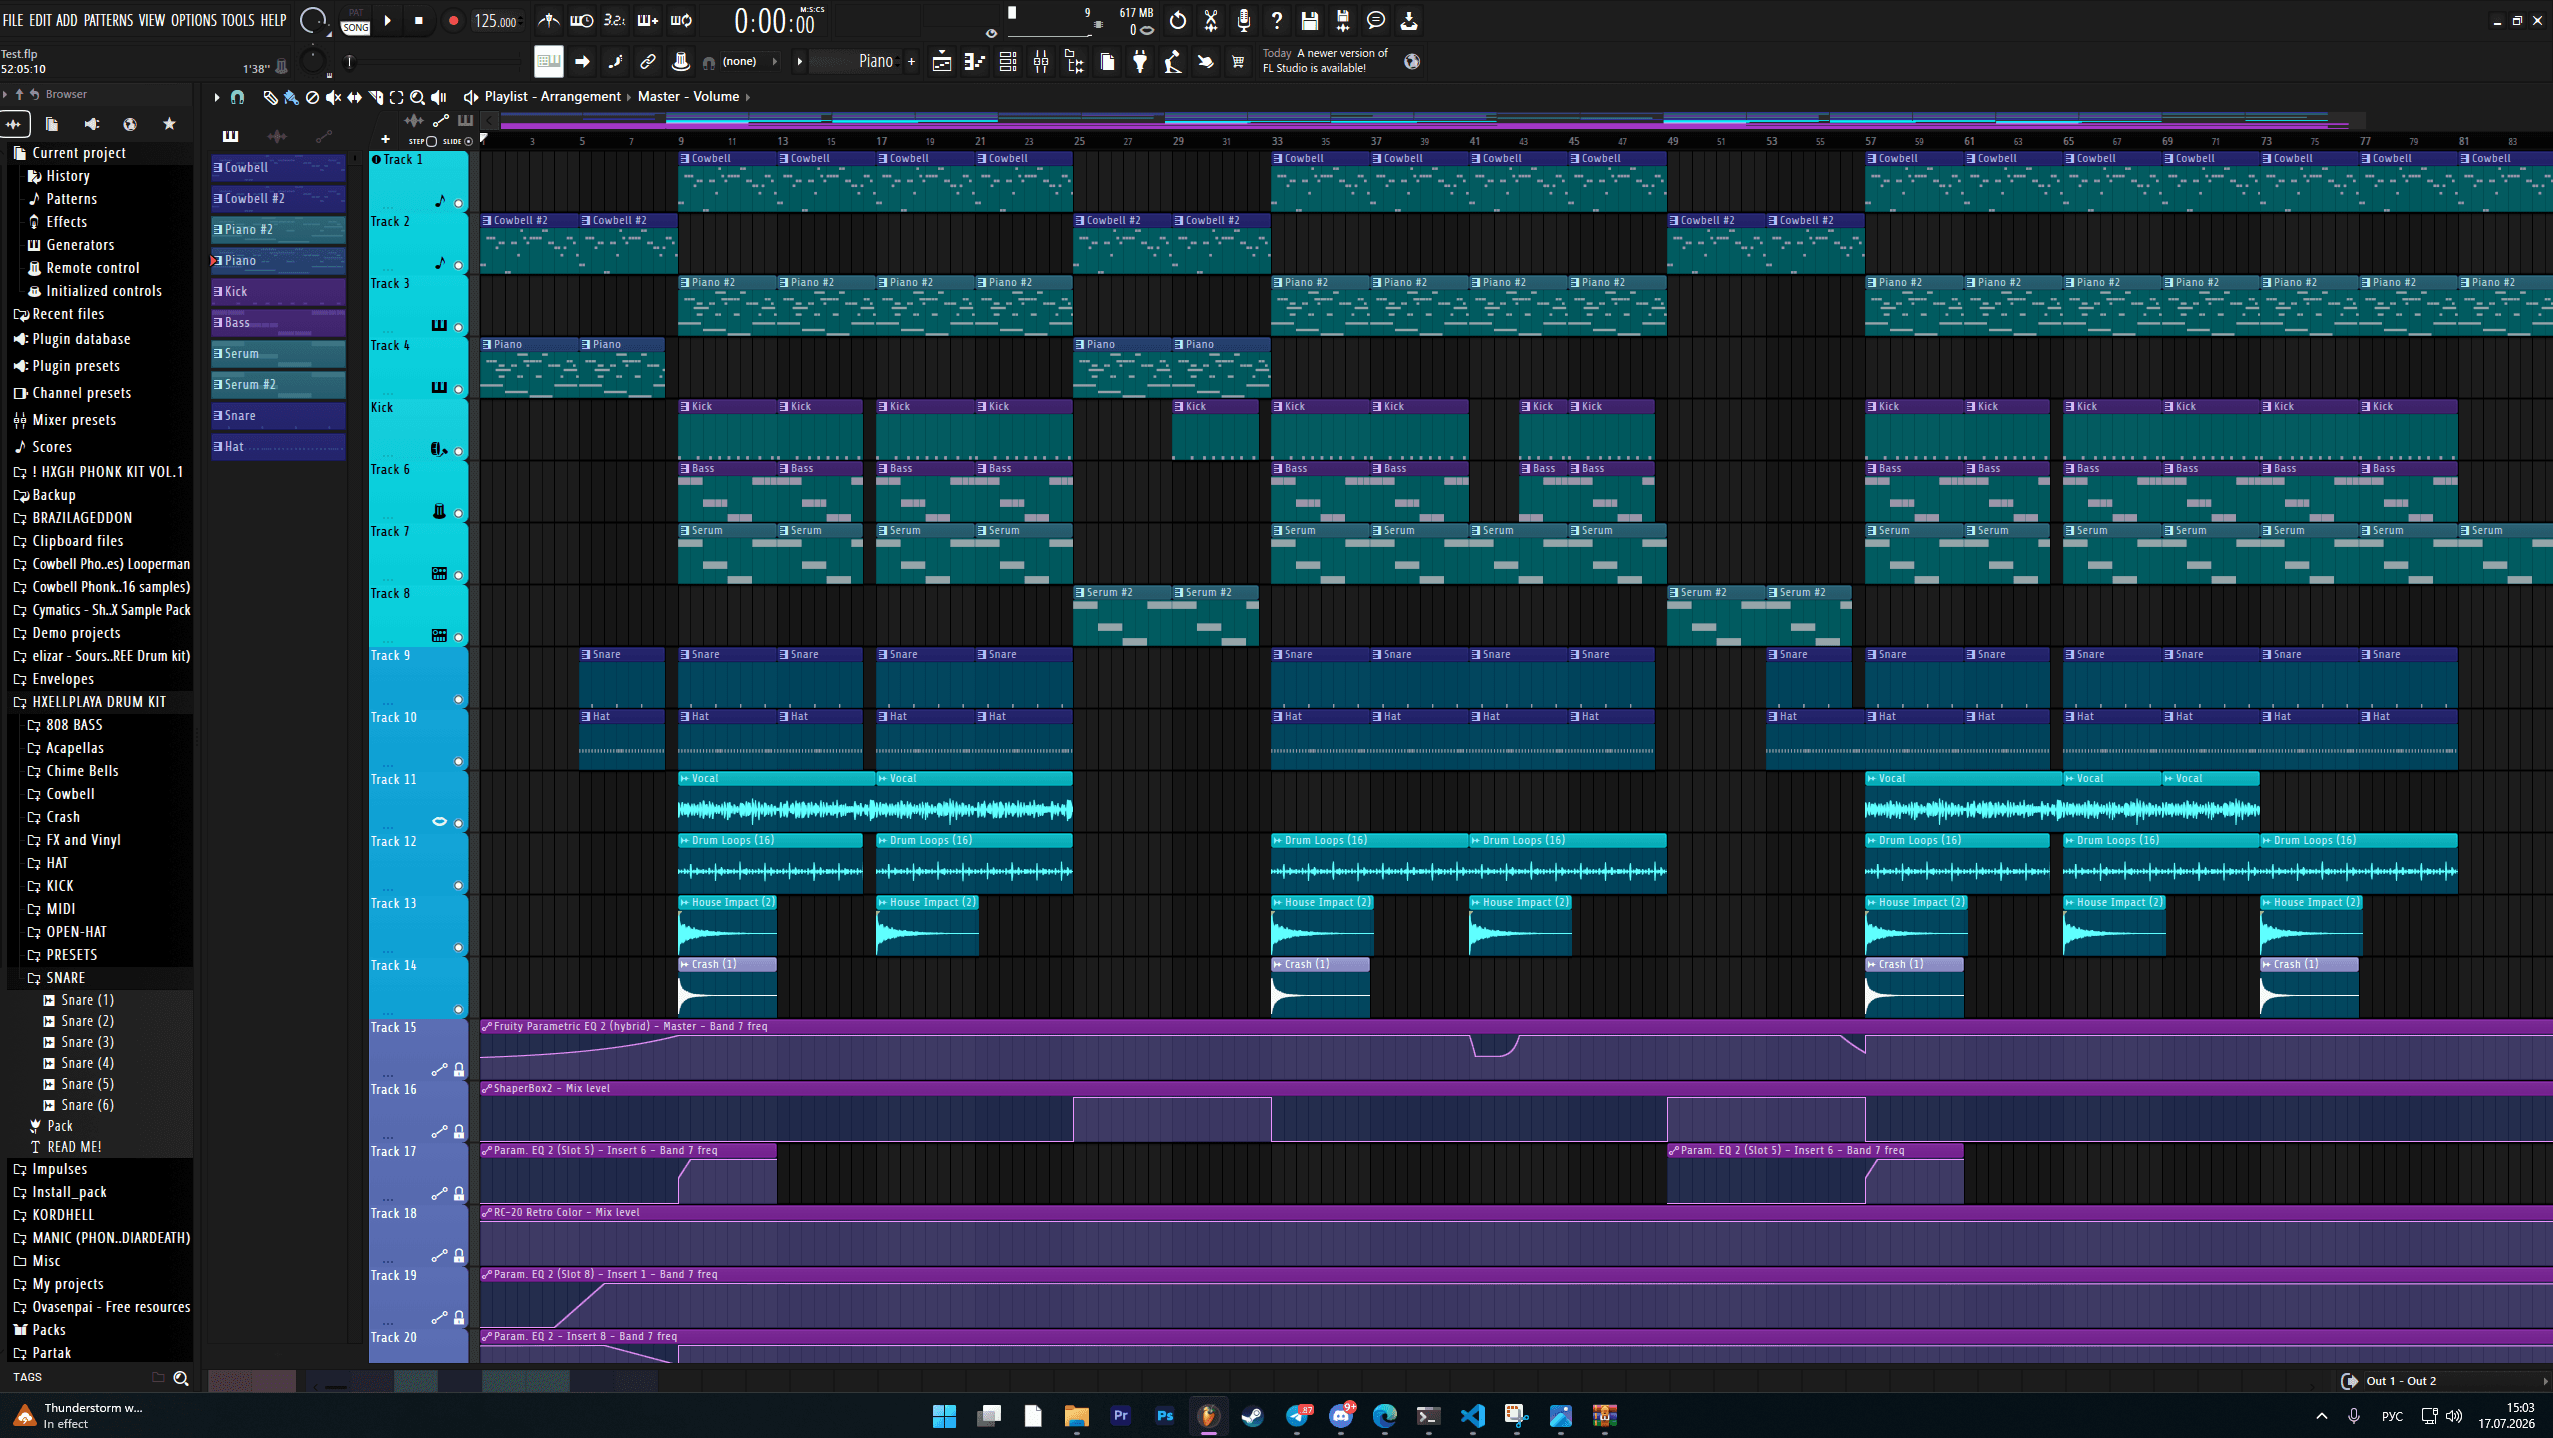The width and height of the screenshot is (2553, 1438).
Task: Click the scissors icon in top toolbar
Action: (1210, 20)
